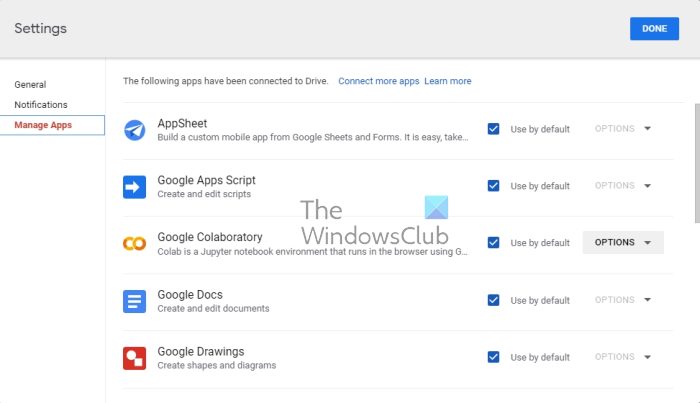
Task: Open the OPTIONS dropdown for Google Docs
Action: [x=623, y=299]
